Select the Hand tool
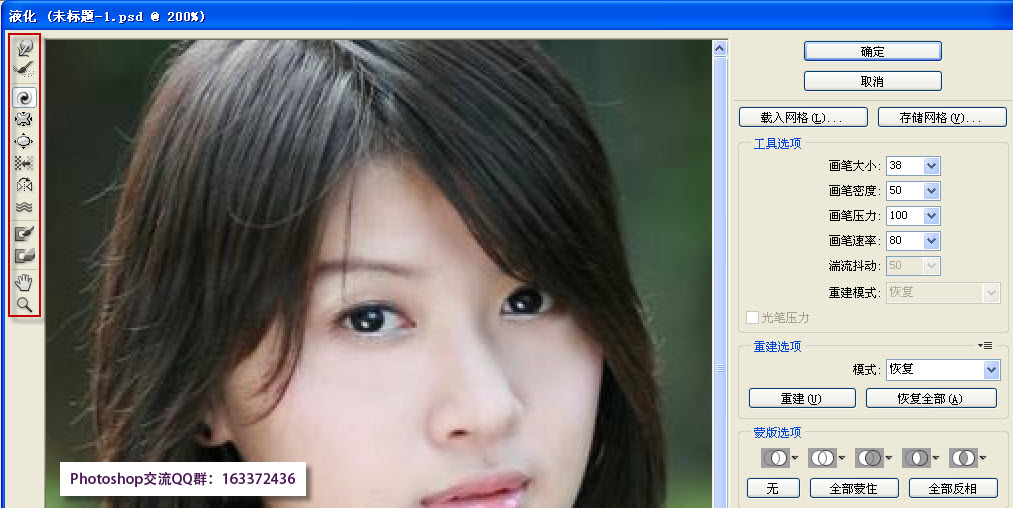The height and width of the screenshot is (508, 1013). tap(25, 282)
